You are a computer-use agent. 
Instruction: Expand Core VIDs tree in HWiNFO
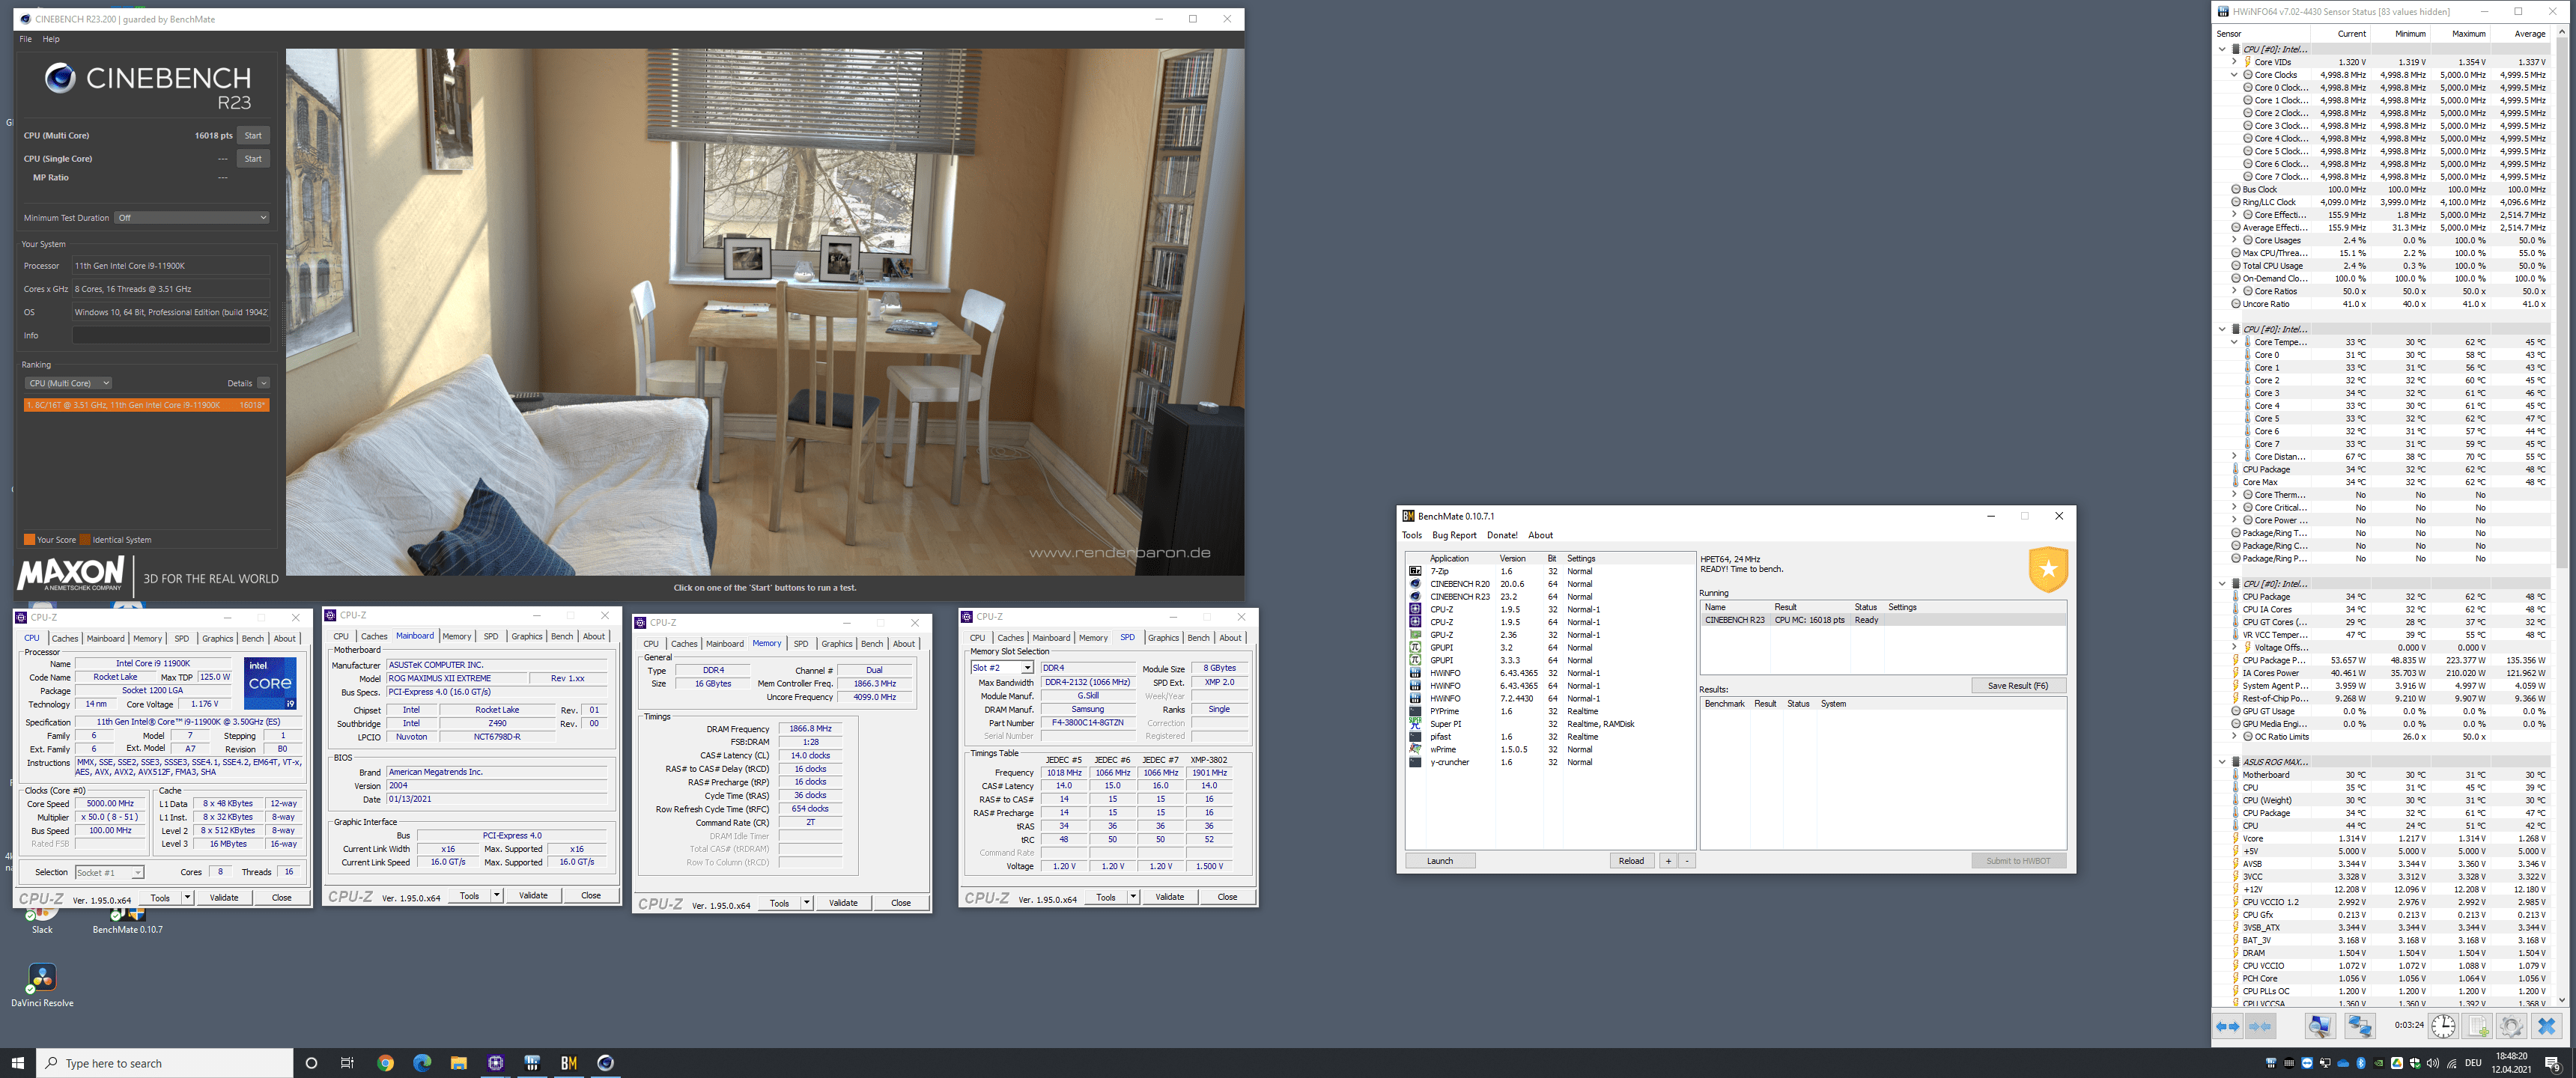coord(2234,62)
